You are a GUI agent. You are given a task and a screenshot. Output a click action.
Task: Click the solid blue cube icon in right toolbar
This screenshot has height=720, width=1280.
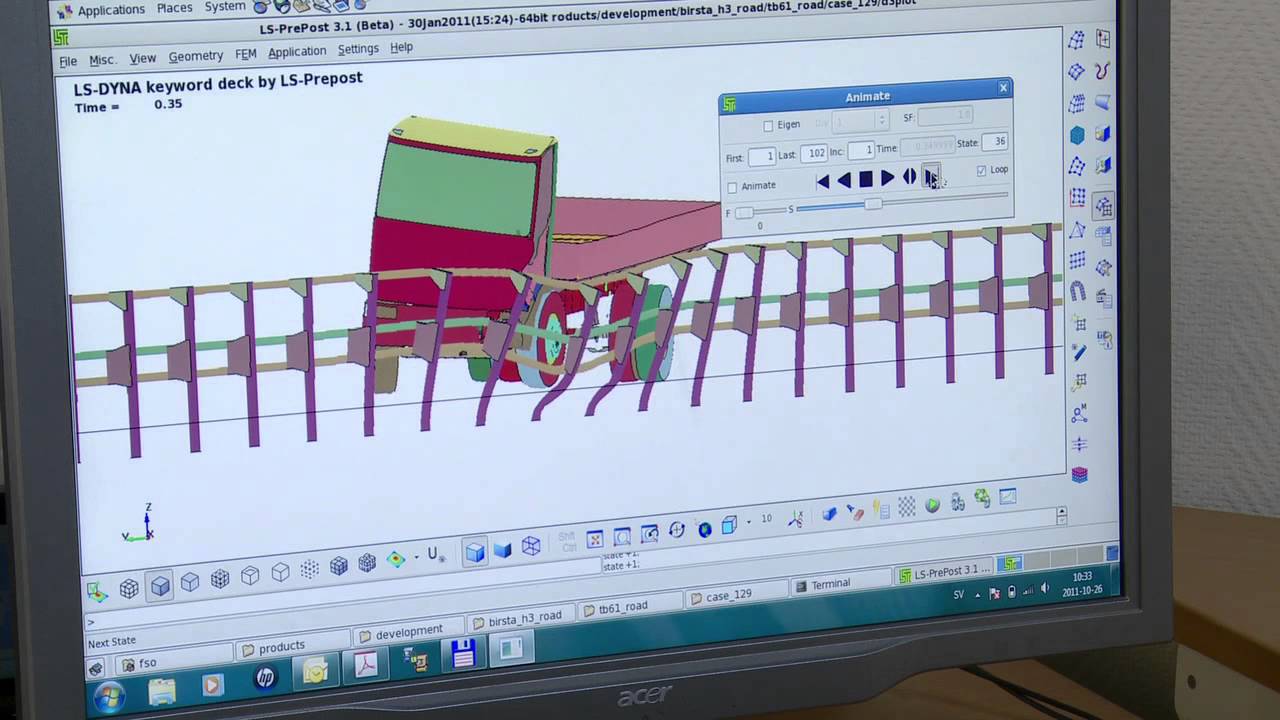(1077, 135)
